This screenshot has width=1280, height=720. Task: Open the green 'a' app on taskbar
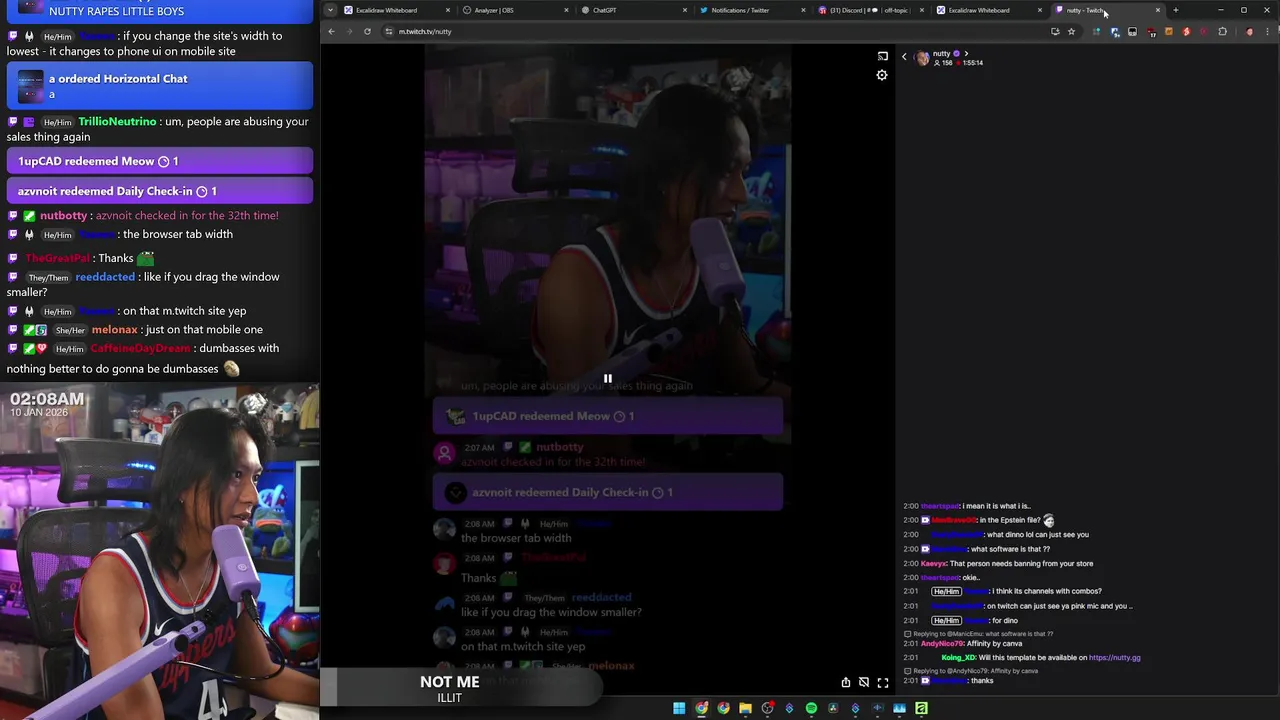(921, 708)
